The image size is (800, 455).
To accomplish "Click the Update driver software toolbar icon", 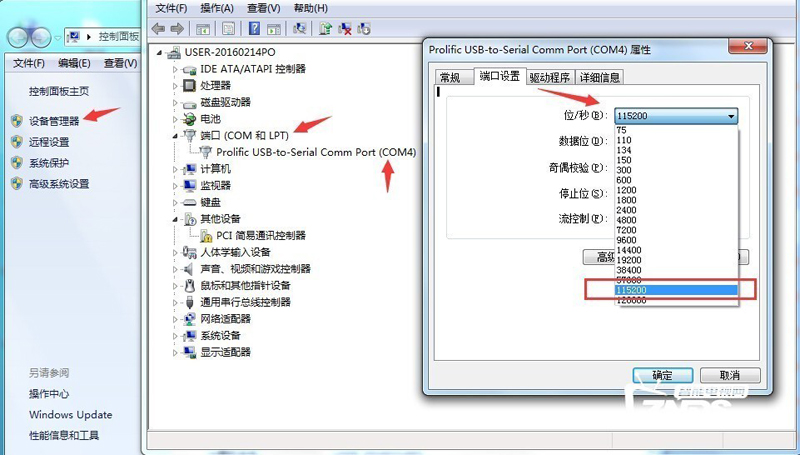I will point(326,29).
